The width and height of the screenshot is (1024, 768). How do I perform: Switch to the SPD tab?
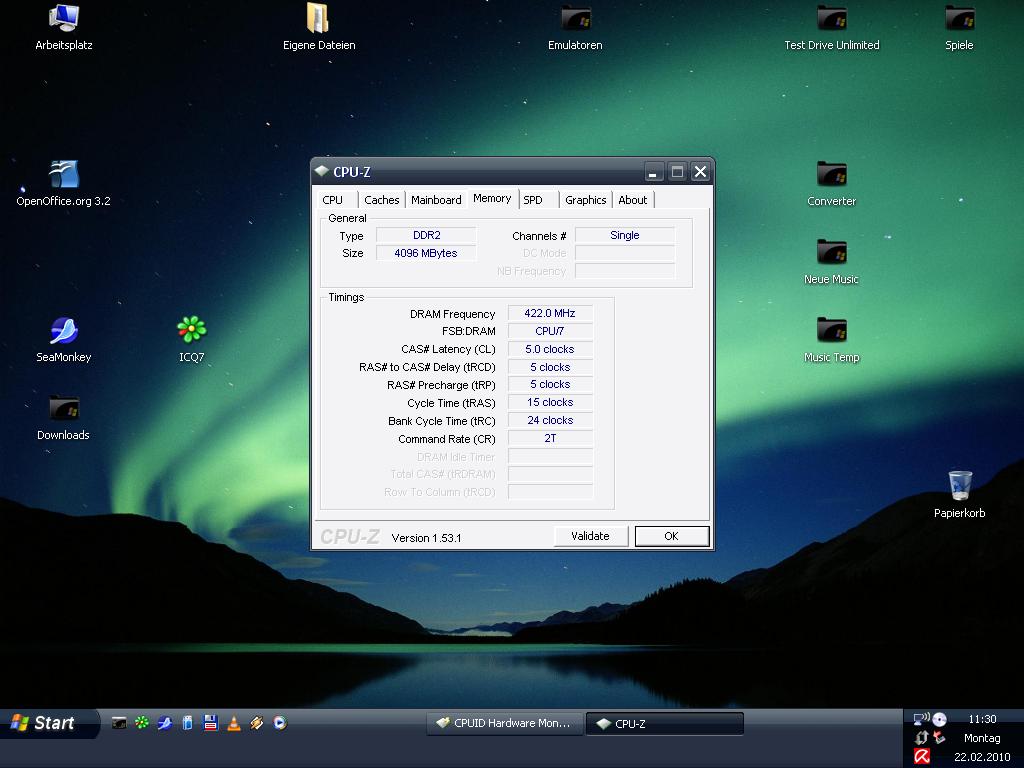[x=533, y=200]
